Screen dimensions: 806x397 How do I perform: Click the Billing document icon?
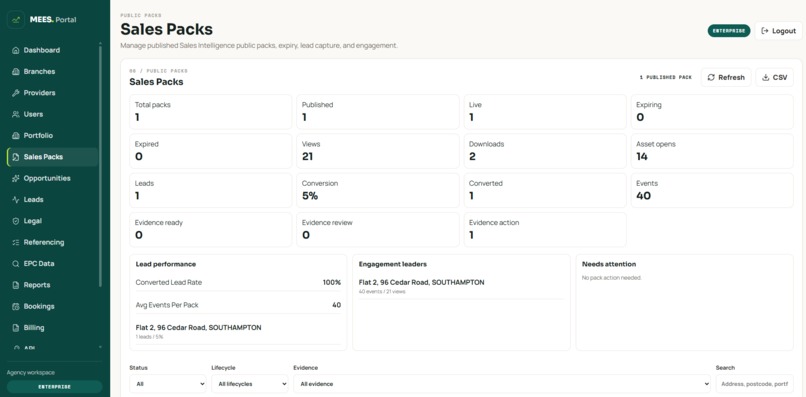pyautogui.click(x=15, y=328)
